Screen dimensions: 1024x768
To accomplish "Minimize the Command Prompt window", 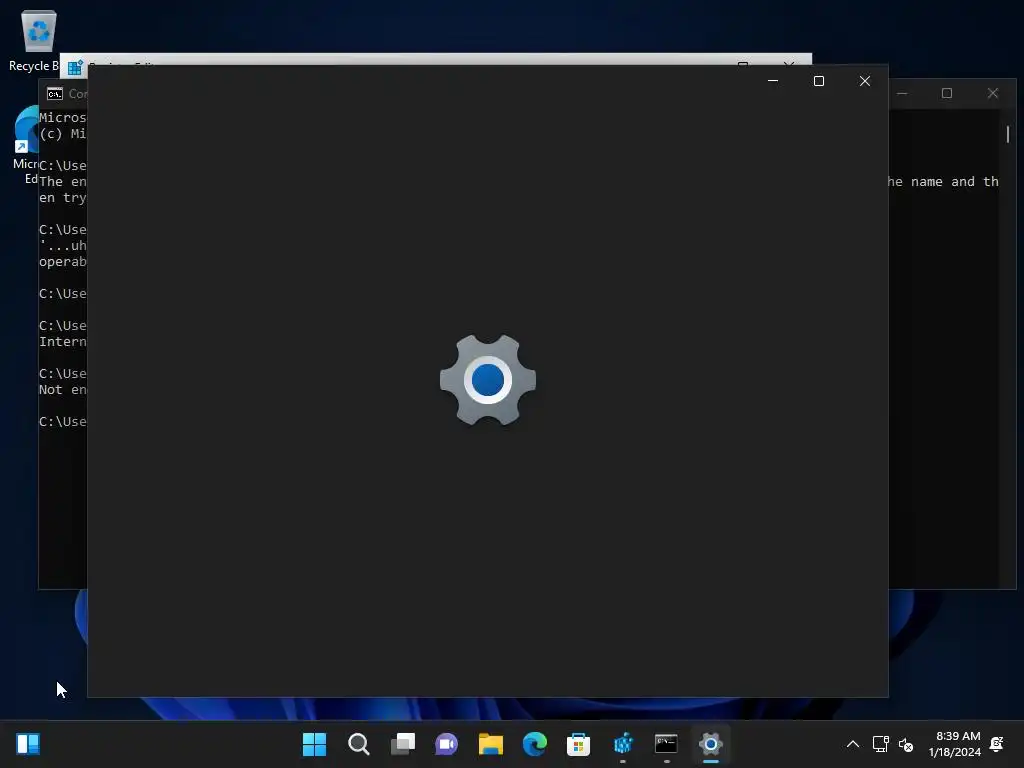I will 902,93.
